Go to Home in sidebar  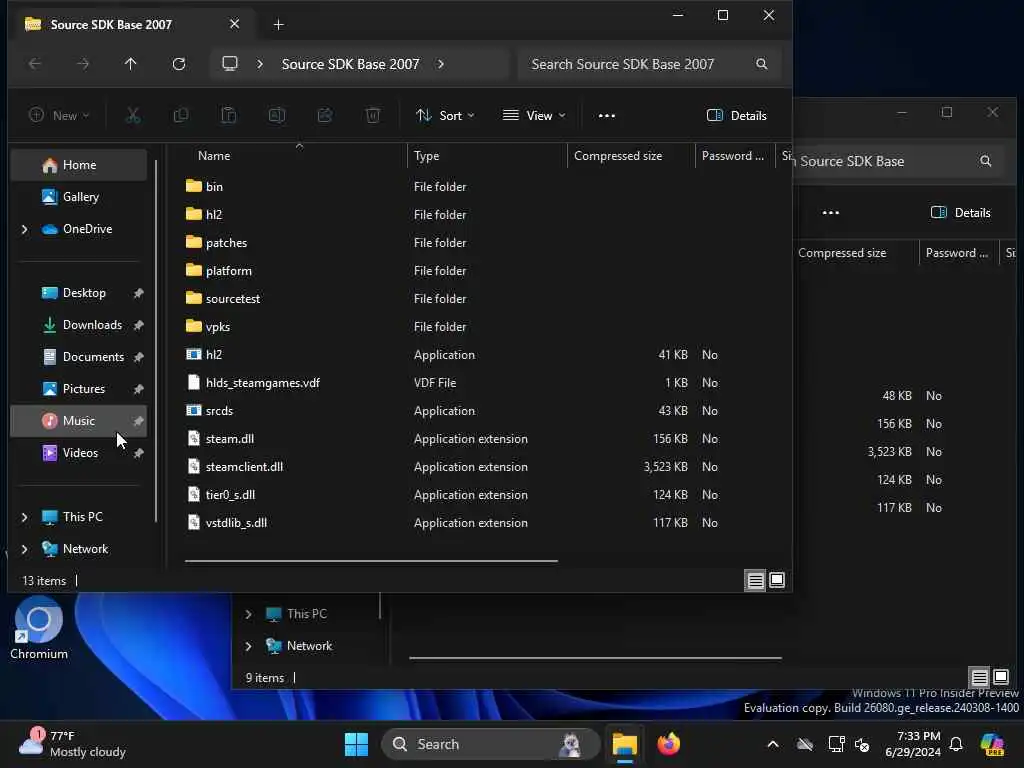[x=79, y=165]
